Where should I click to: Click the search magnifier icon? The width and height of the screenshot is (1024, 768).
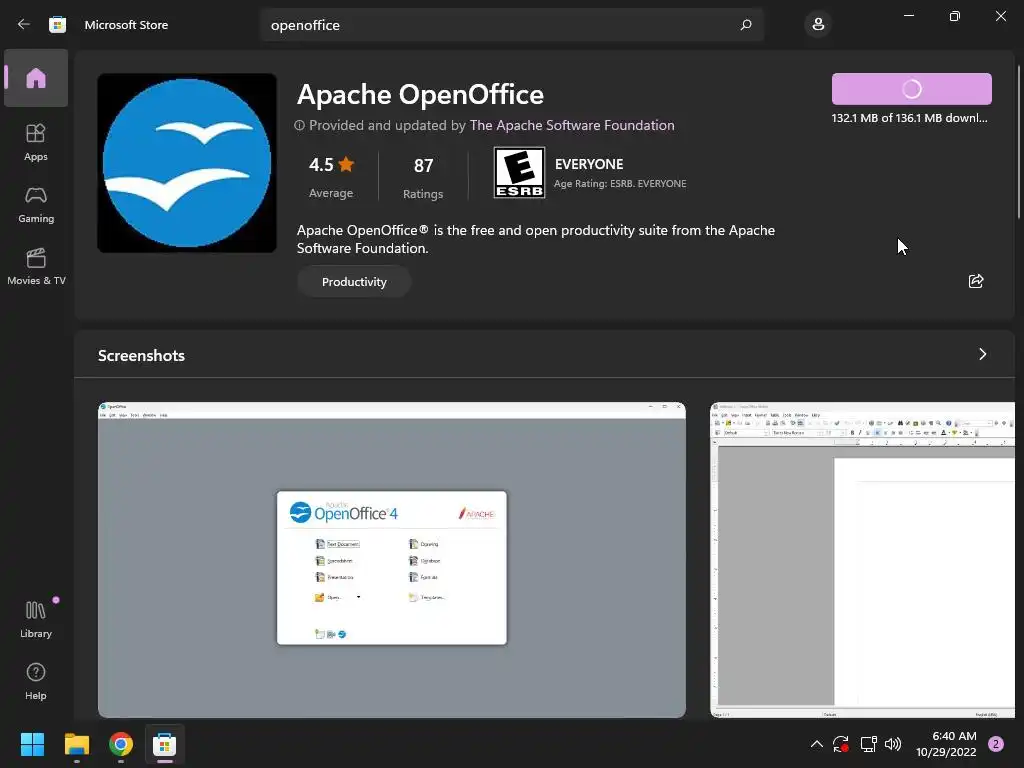pyautogui.click(x=746, y=25)
